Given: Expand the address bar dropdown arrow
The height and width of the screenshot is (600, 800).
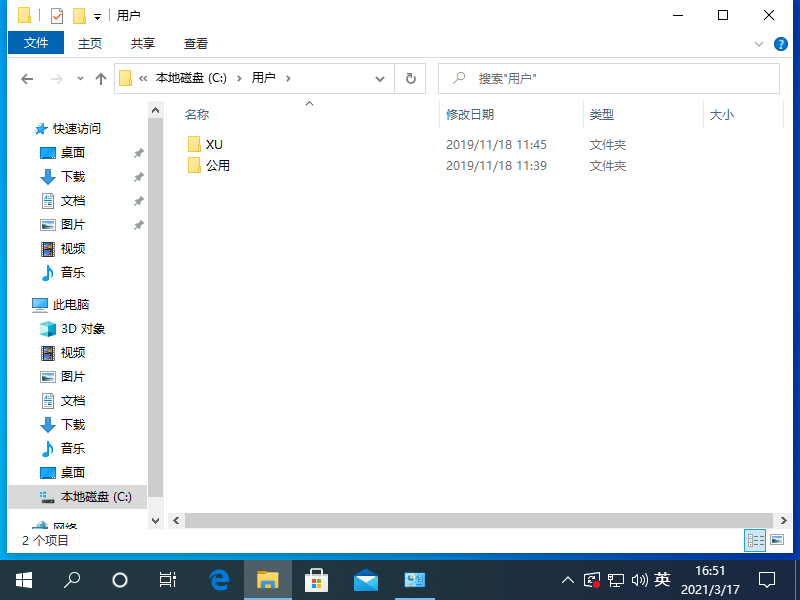Looking at the screenshot, I should 379,79.
